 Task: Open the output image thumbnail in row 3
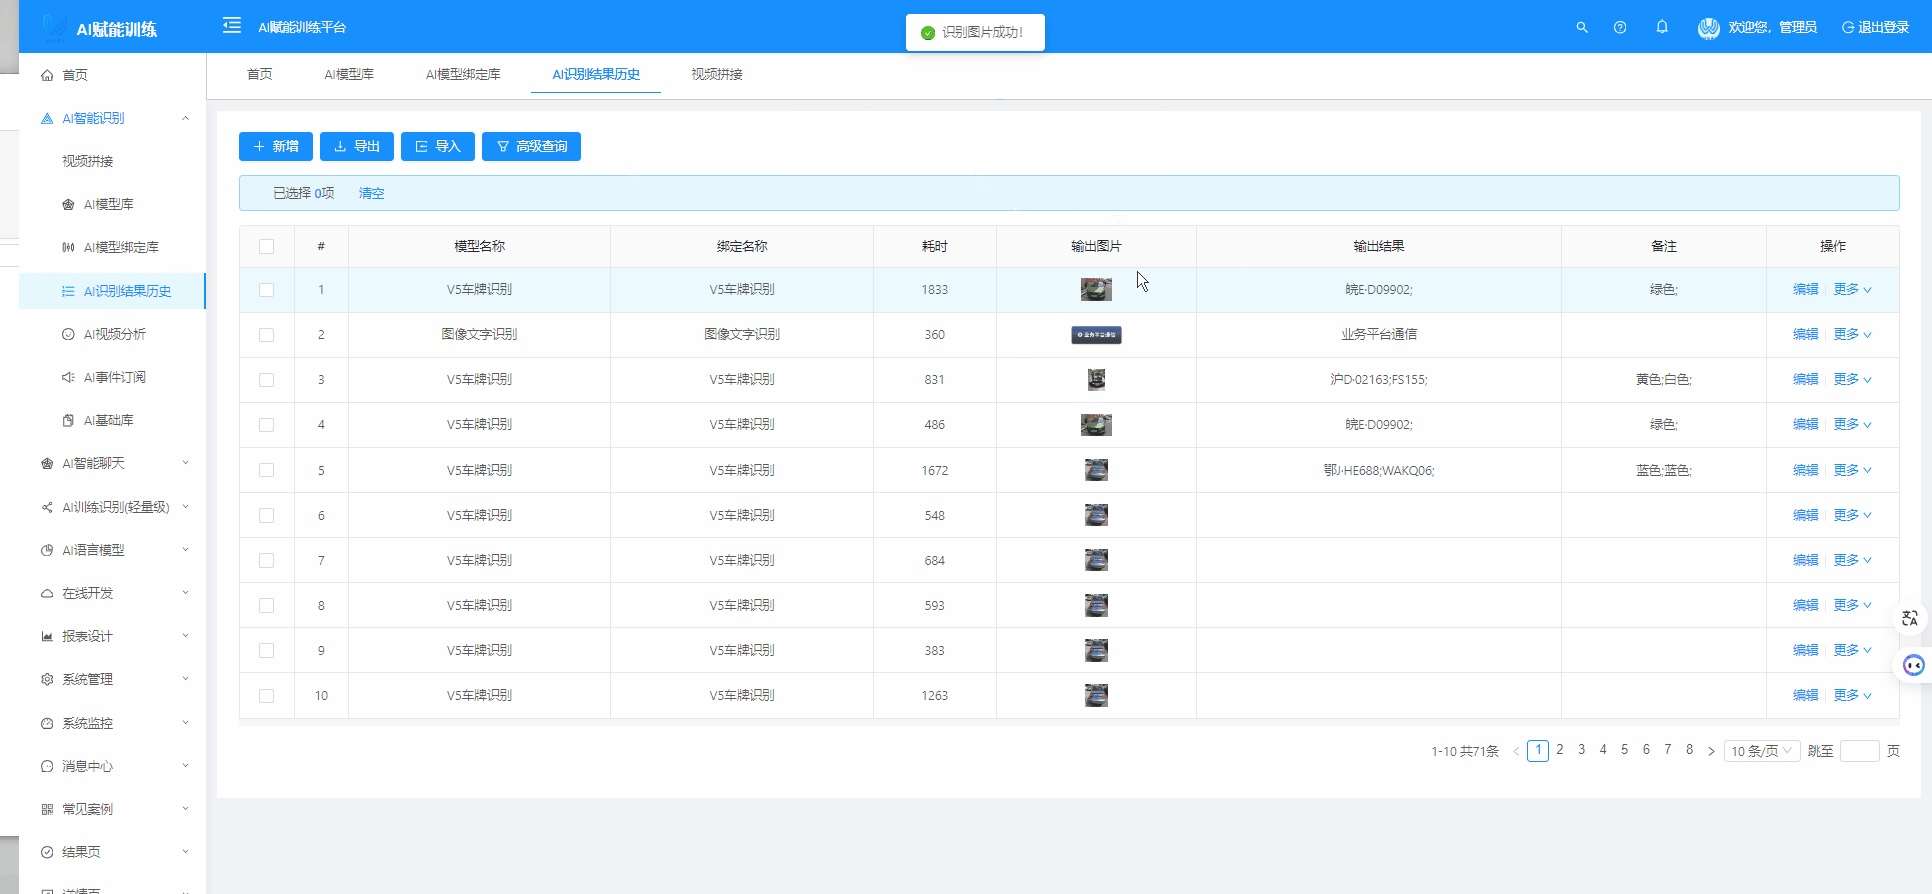1096,380
